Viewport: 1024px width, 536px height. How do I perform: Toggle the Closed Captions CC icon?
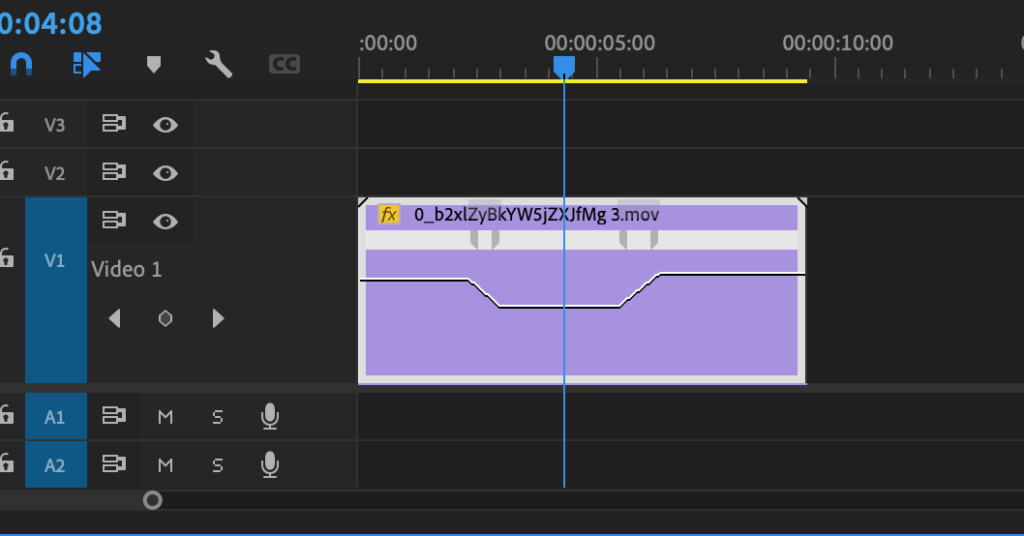(x=284, y=64)
